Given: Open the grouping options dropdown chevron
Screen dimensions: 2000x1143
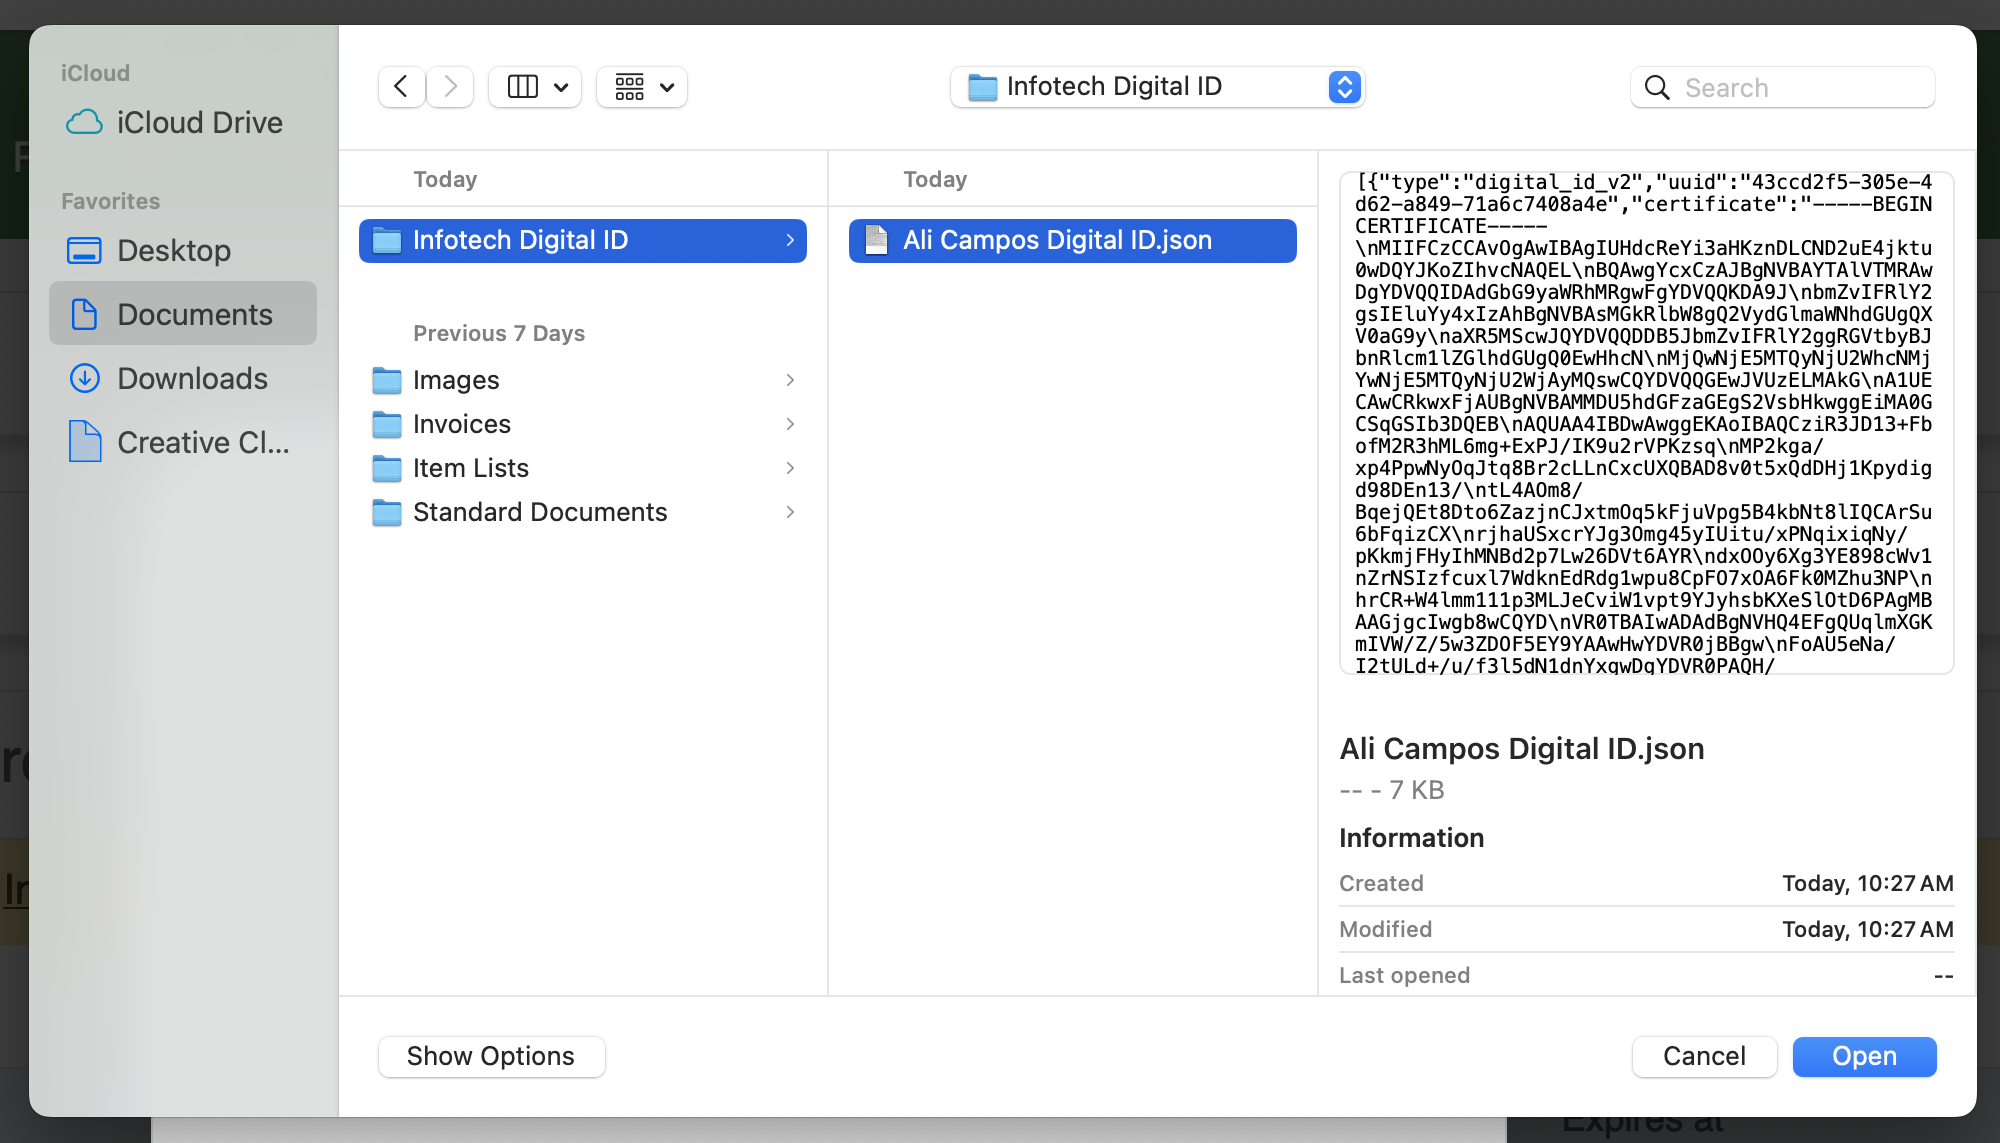Looking at the screenshot, I should pyautogui.click(x=668, y=87).
